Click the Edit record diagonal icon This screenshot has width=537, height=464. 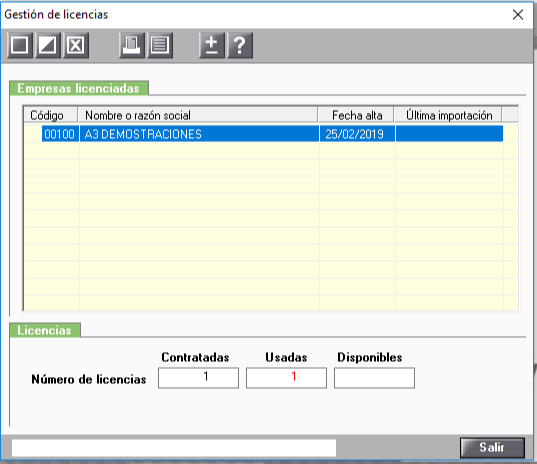(48, 45)
